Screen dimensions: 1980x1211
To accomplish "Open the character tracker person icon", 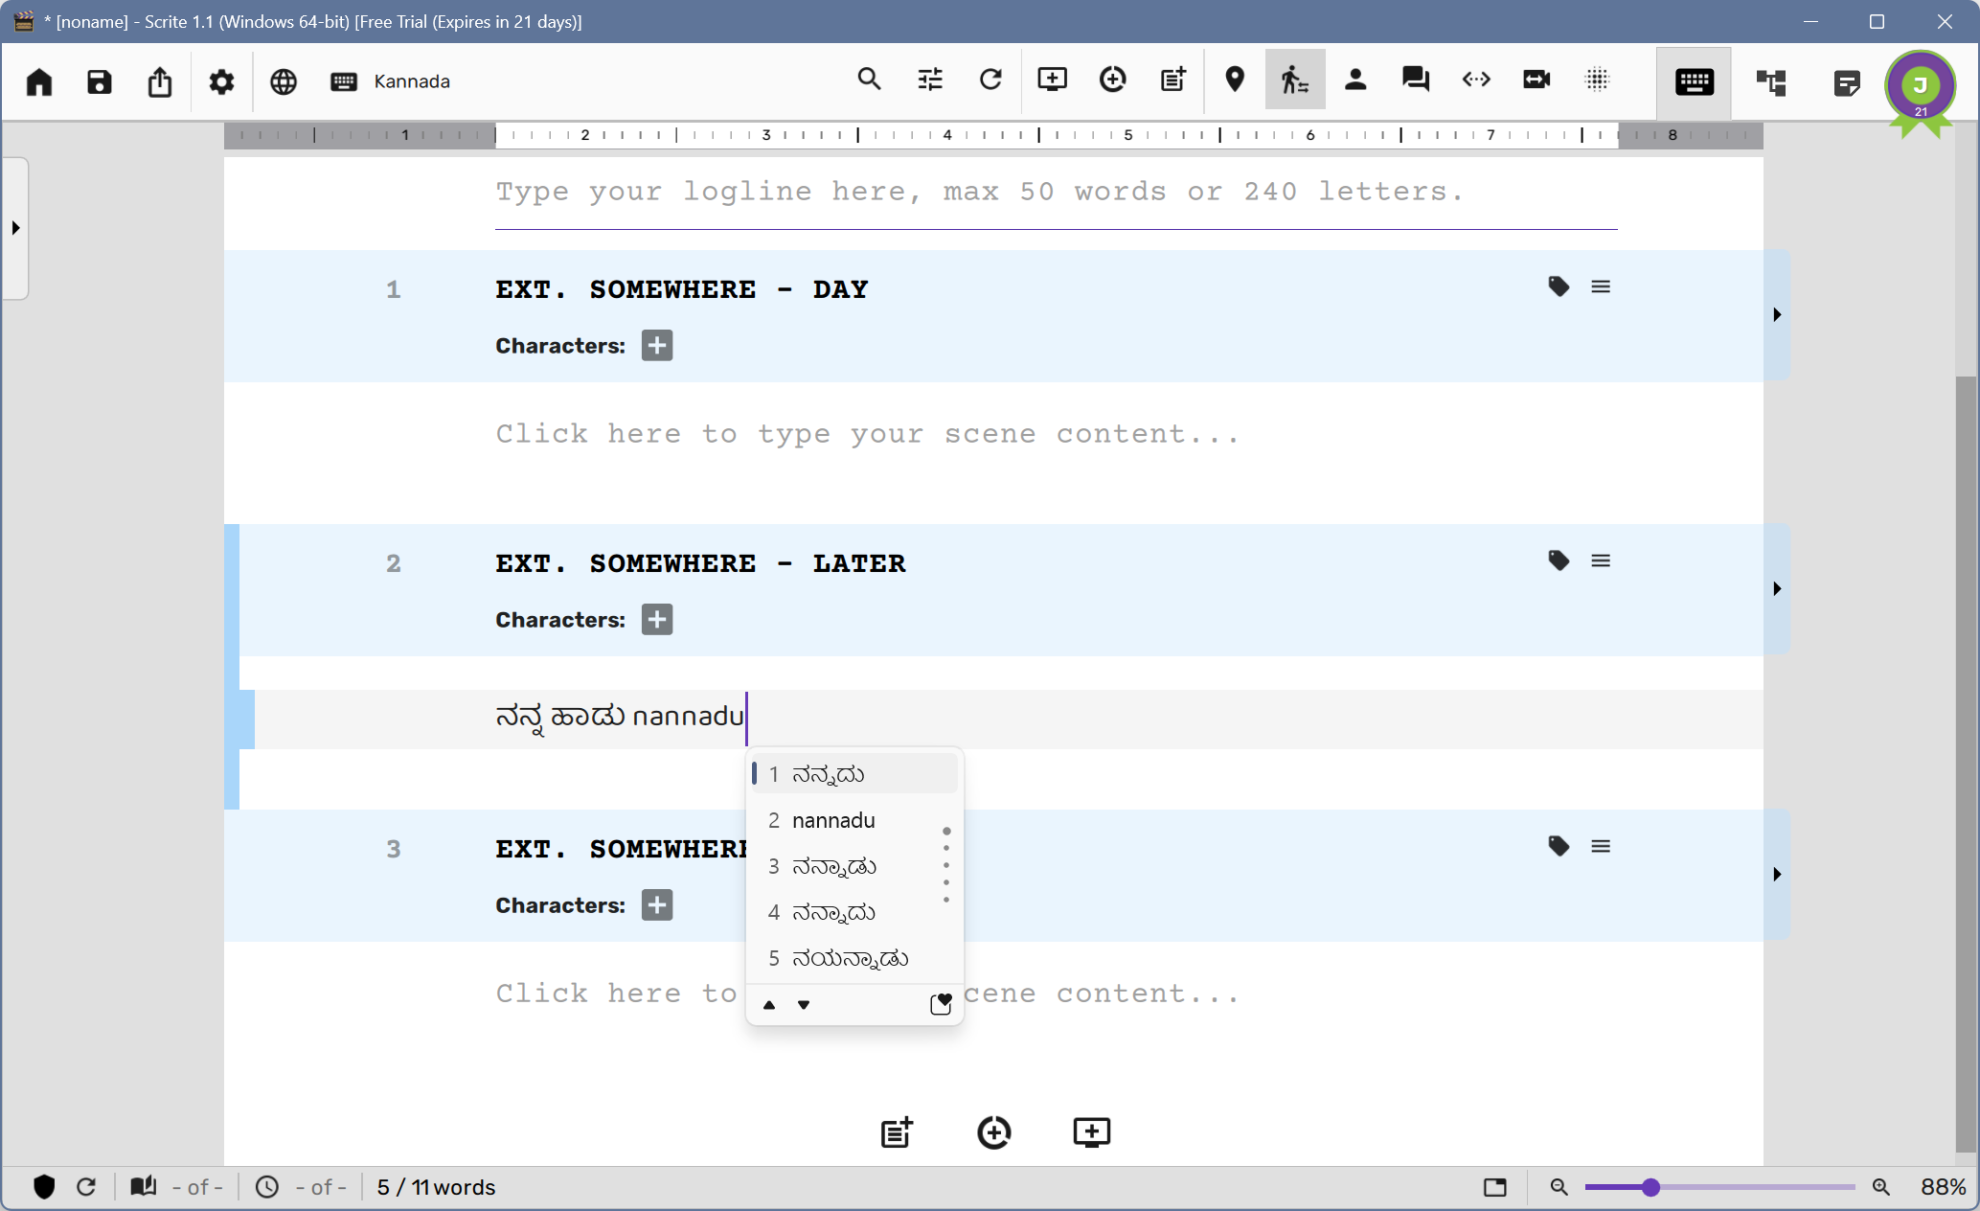I will click(x=1356, y=79).
